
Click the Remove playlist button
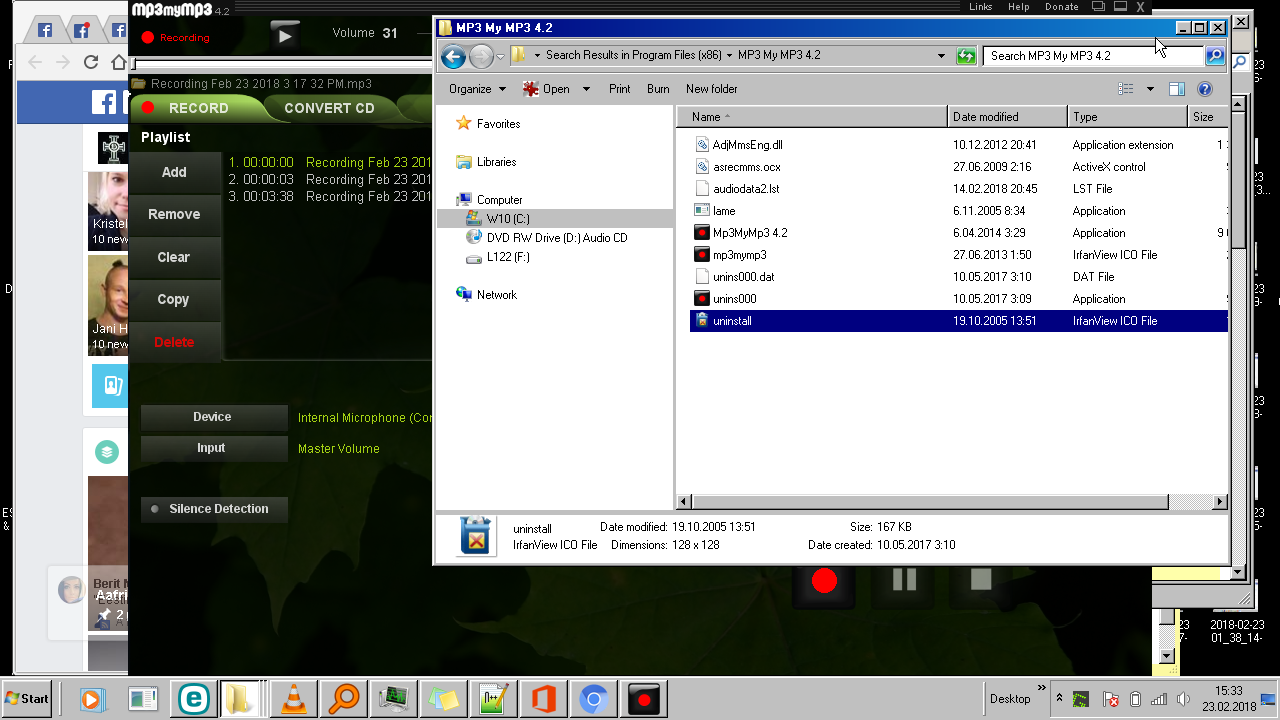point(174,214)
